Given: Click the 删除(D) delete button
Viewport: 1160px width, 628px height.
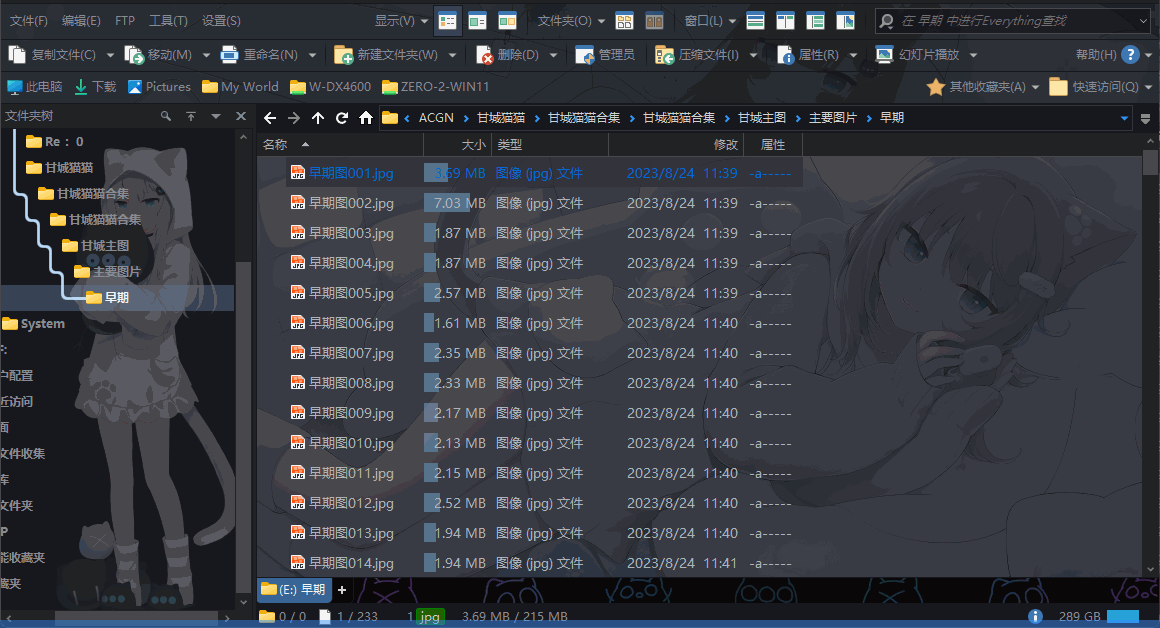Looking at the screenshot, I should click(508, 55).
